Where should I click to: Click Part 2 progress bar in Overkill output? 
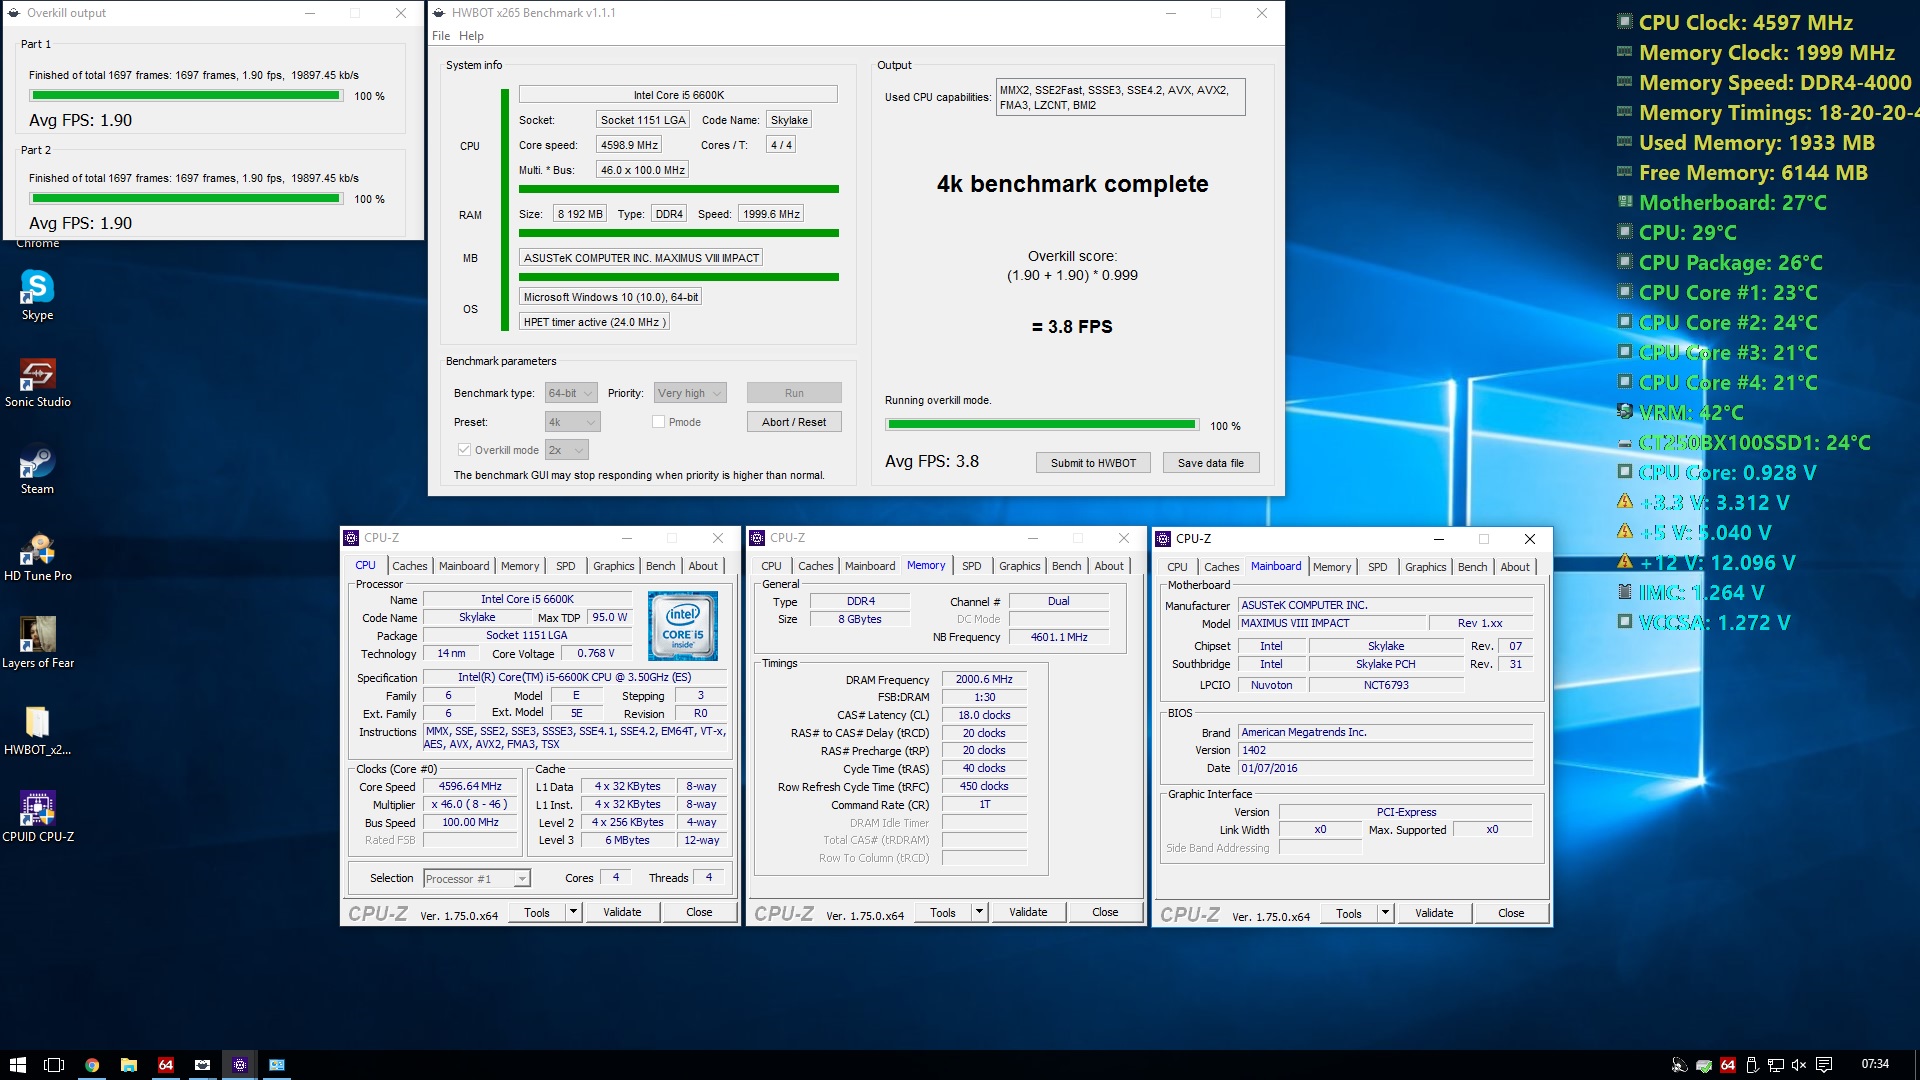(186, 199)
